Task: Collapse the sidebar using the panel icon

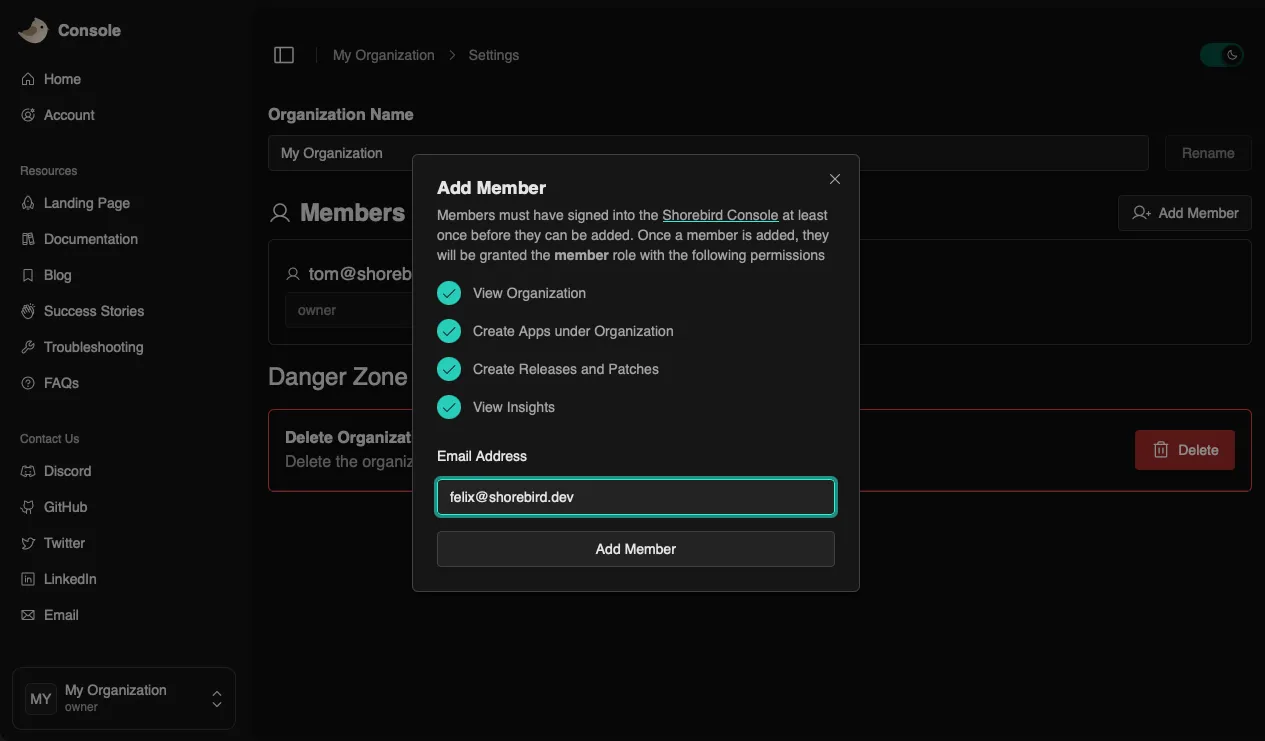Action: click(284, 54)
